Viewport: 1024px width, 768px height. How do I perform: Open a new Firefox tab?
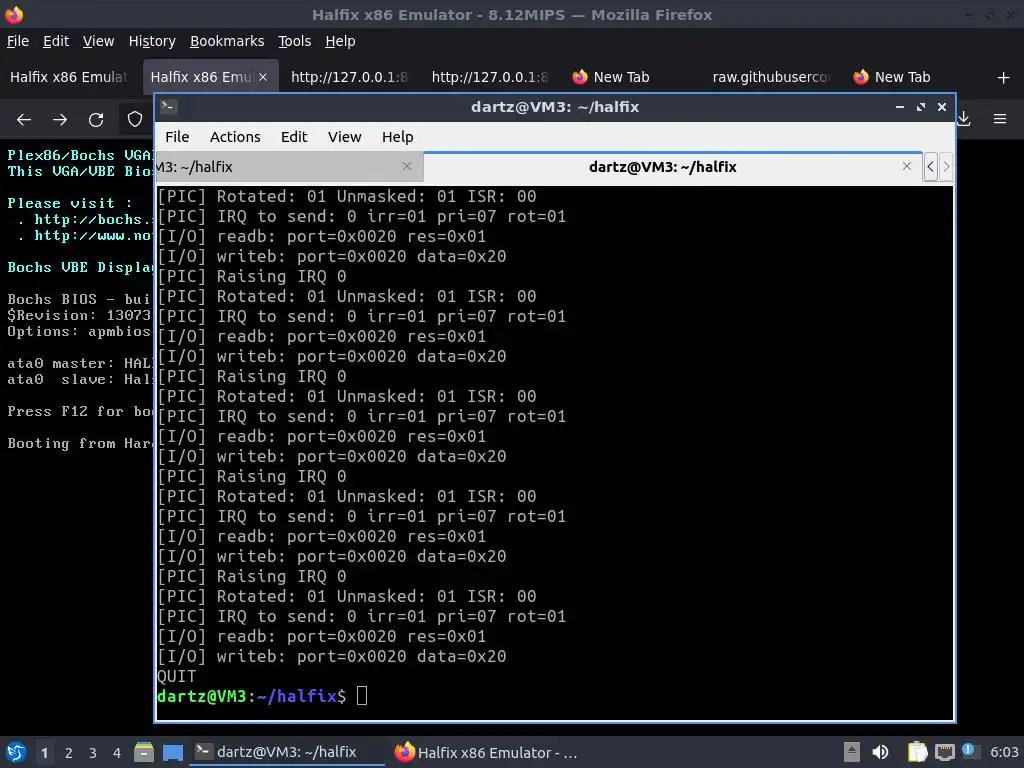point(1004,78)
